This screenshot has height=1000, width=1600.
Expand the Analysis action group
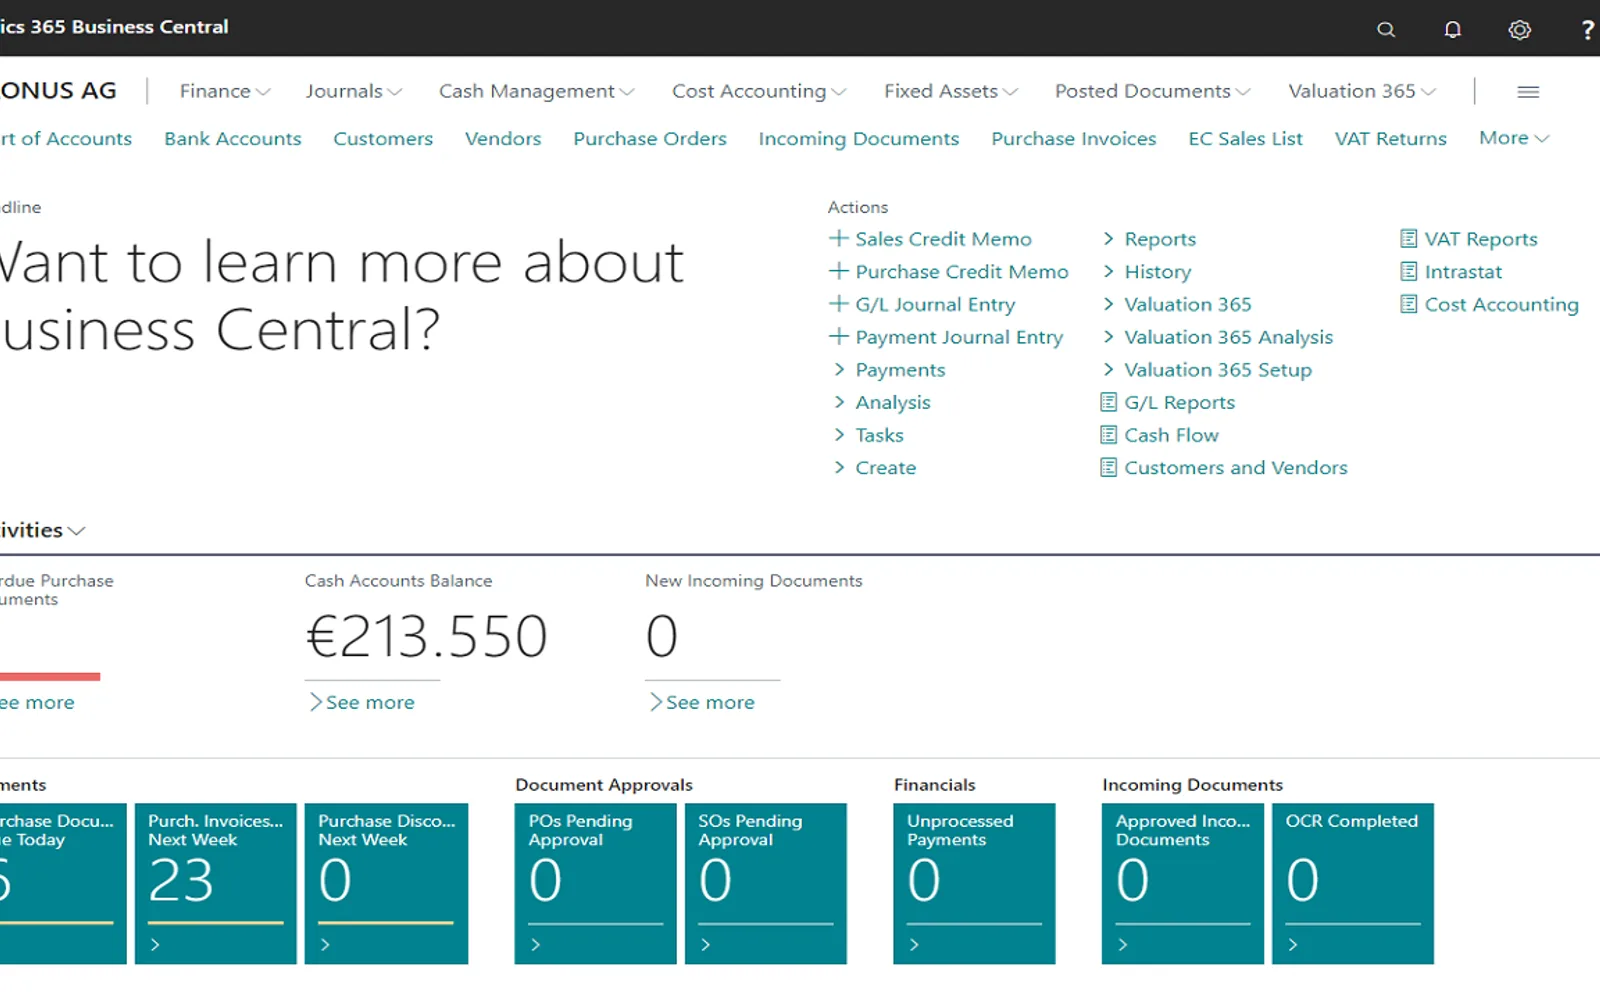coord(883,403)
